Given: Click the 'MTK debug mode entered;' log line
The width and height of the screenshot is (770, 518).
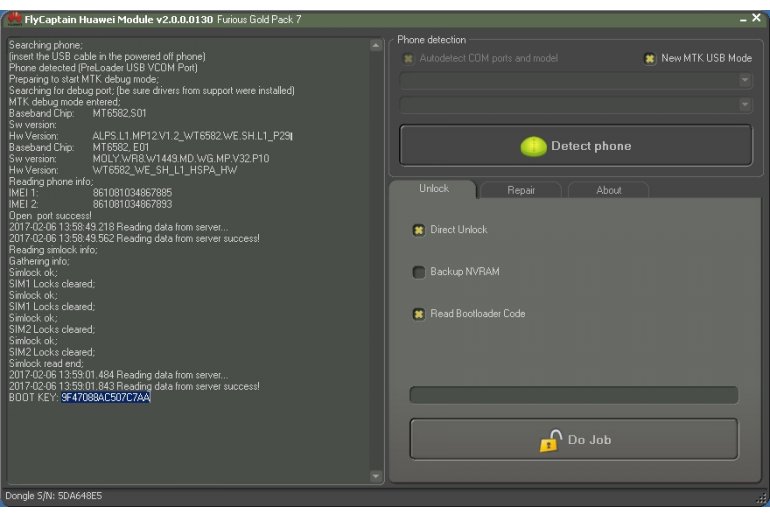Looking at the screenshot, I should [64, 102].
